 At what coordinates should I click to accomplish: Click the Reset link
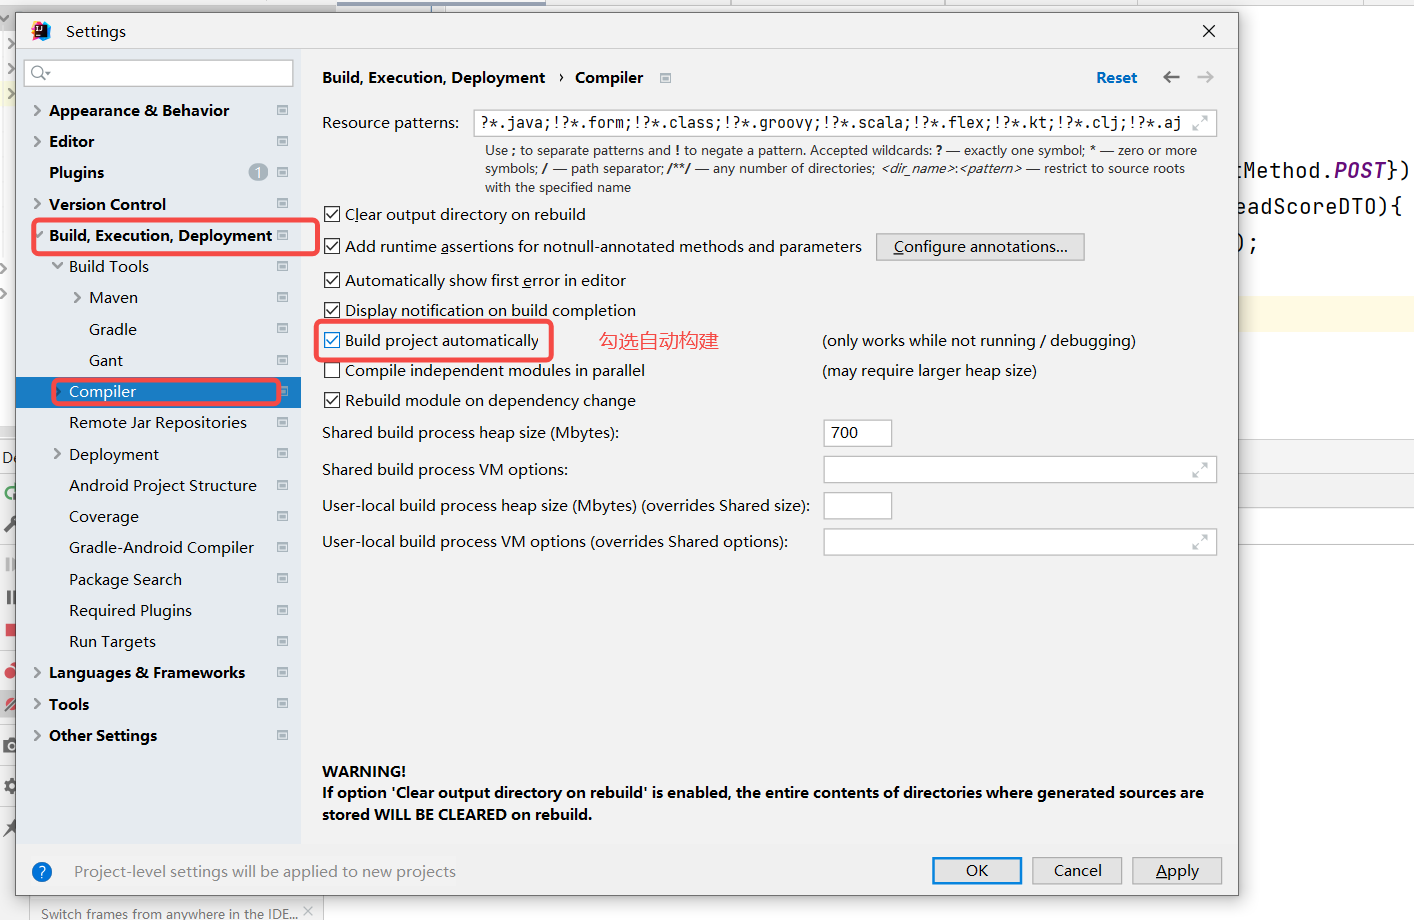(1117, 77)
